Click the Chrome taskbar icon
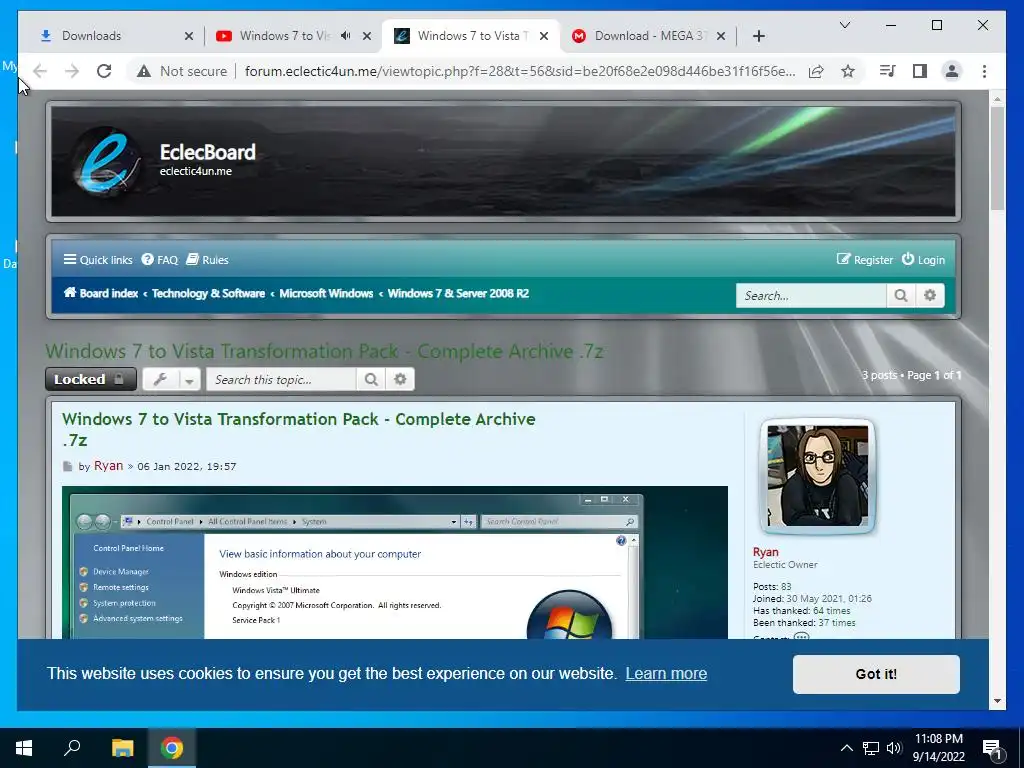This screenshot has height=768, width=1024. 172,748
